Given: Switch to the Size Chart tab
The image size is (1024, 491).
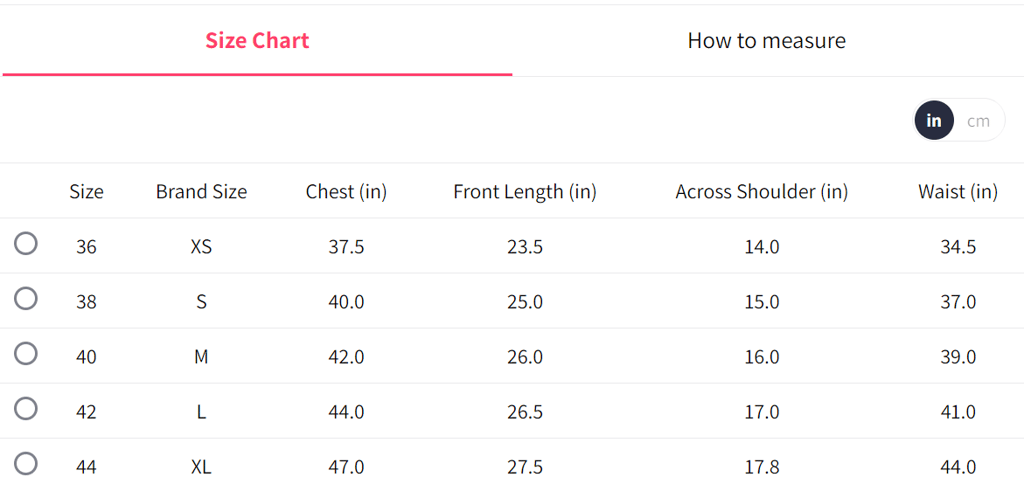Looking at the screenshot, I should pyautogui.click(x=257, y=41).
